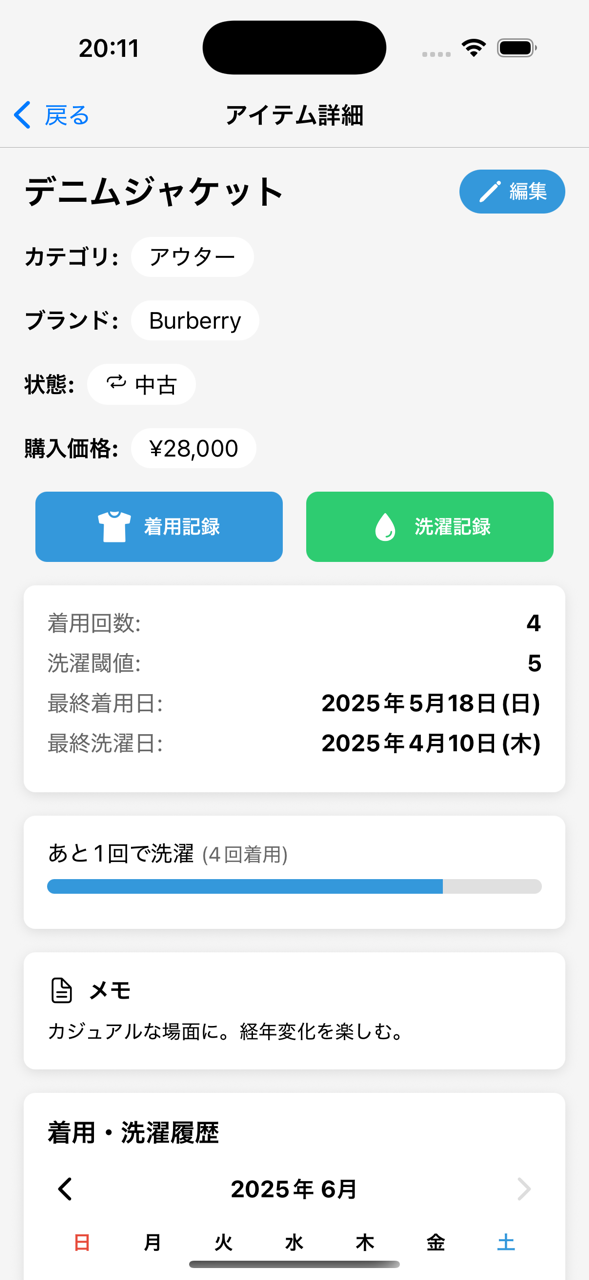The image size is (589, 1280).
Task: Select the アウター category chip
Action: coord(192,257)
